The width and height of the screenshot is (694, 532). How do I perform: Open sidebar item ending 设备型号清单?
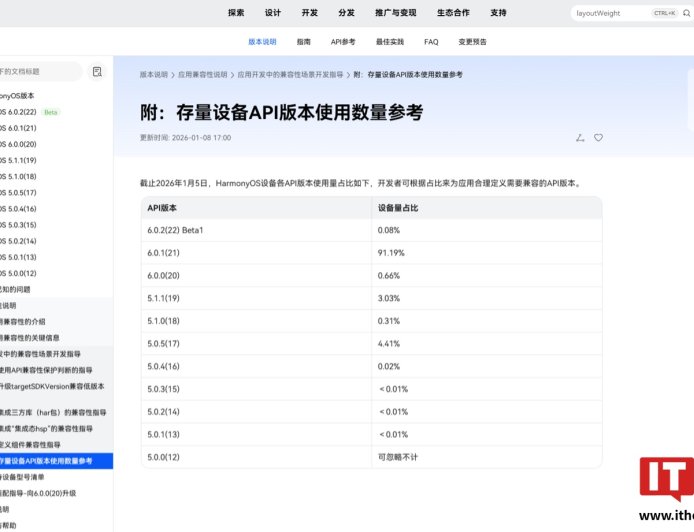point(22,477)
